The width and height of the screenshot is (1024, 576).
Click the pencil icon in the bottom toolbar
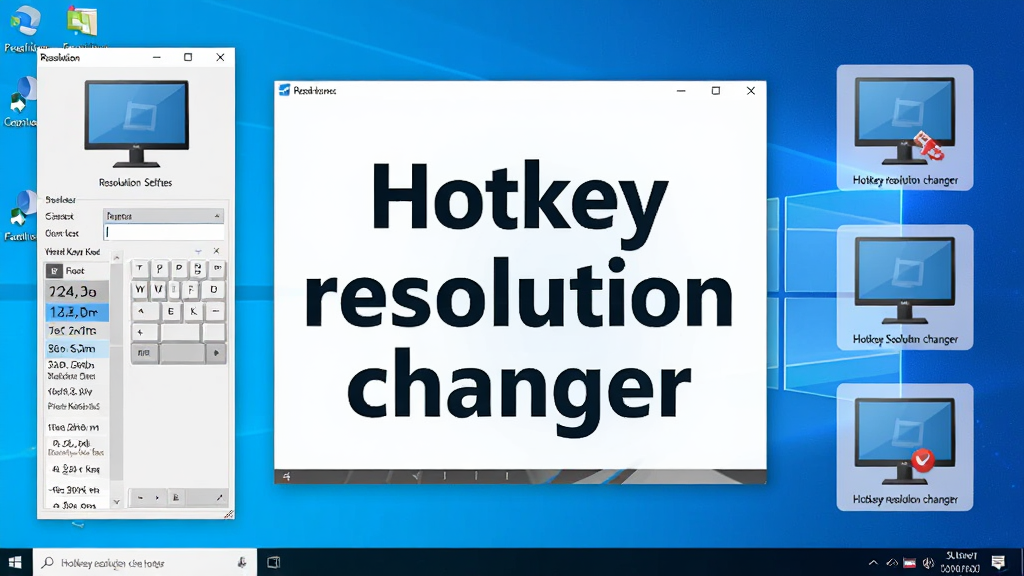tap(219, 498)
